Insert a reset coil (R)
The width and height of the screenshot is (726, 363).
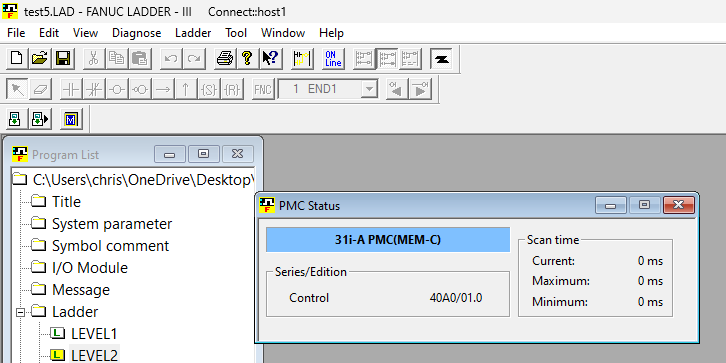[232, 89]
